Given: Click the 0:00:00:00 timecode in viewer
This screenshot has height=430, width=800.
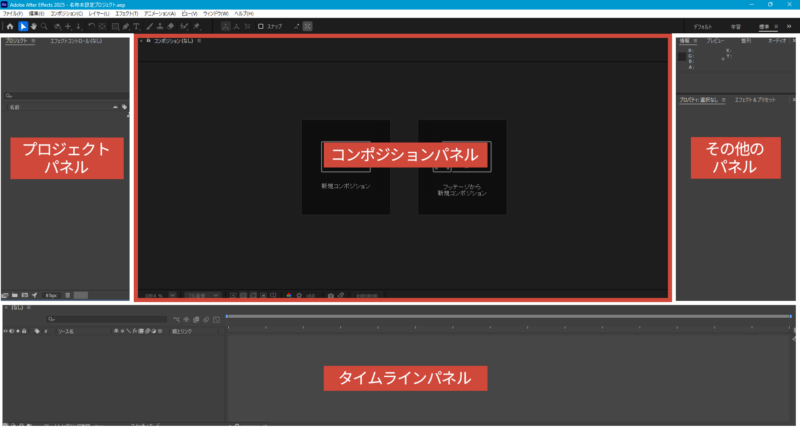Looking at the screenshot, I should (x=367, y=295).
